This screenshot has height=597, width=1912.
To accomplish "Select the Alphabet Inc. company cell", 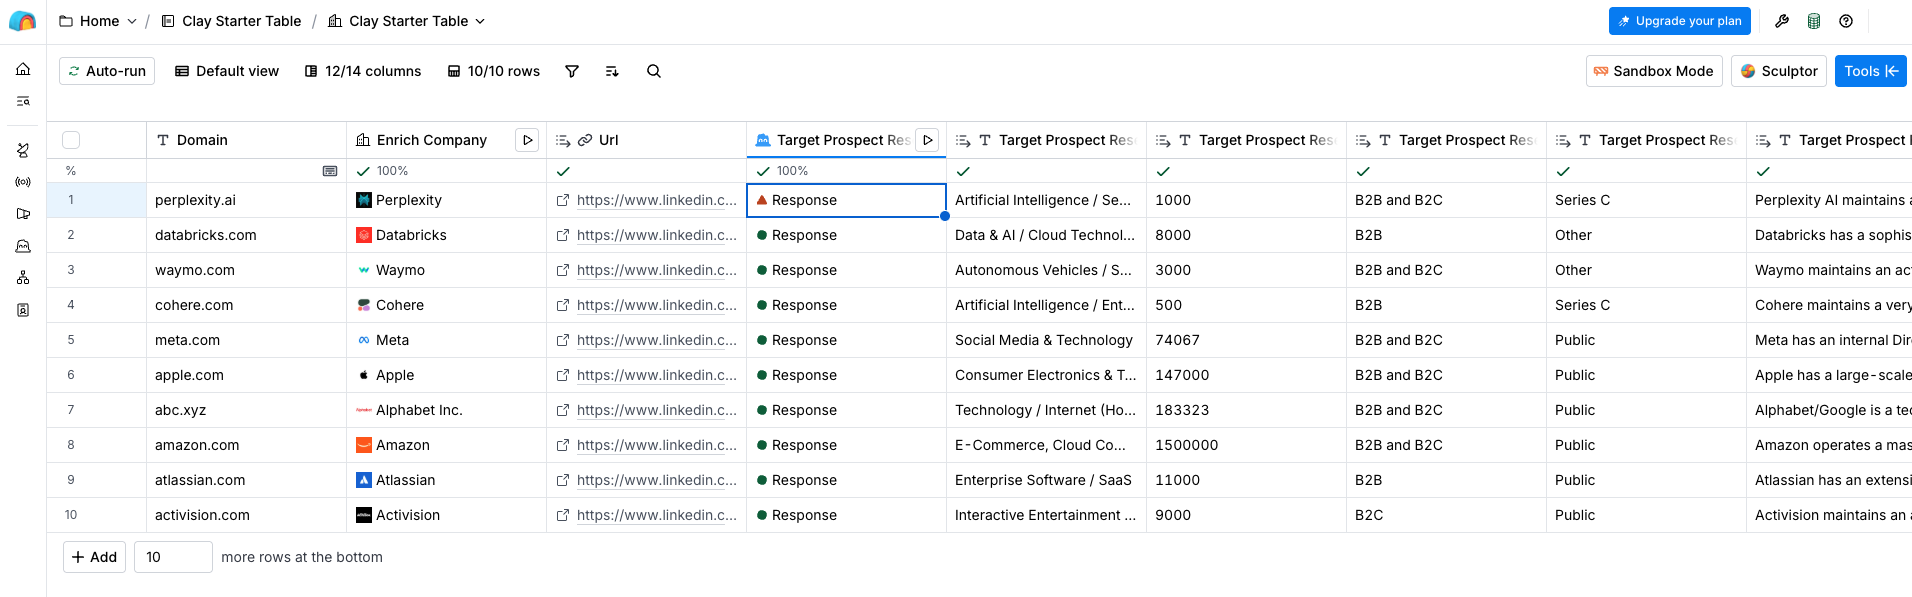I will [446, 410].
